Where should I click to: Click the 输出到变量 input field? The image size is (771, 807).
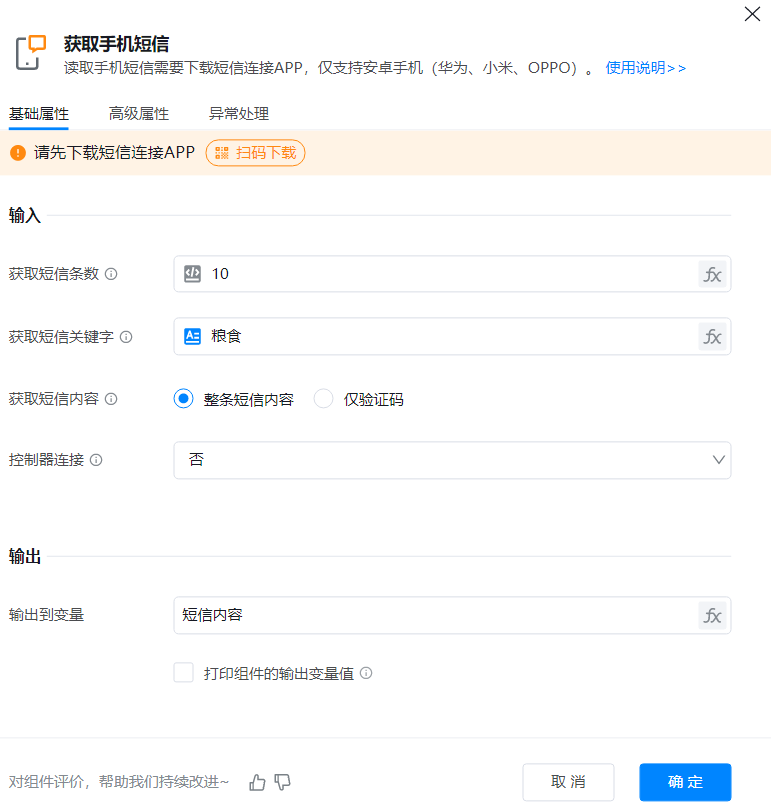coord(435,616)
